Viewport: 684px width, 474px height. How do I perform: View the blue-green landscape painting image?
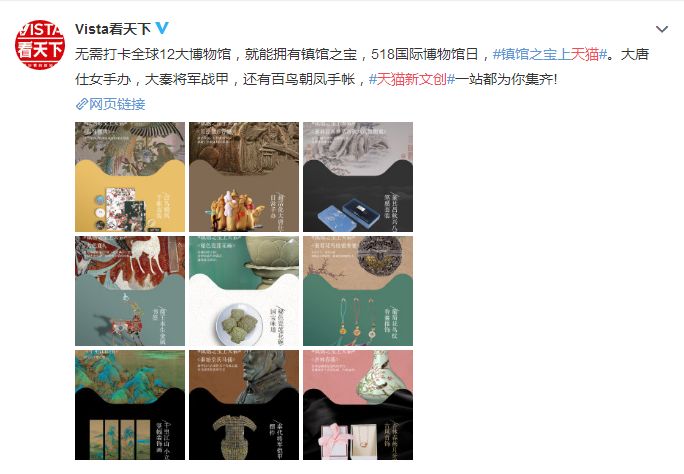130,405
